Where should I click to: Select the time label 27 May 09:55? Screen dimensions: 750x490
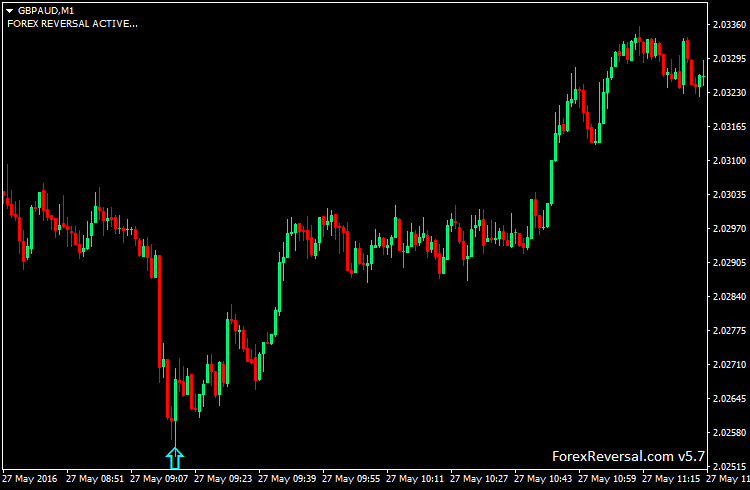coord(351,479)
